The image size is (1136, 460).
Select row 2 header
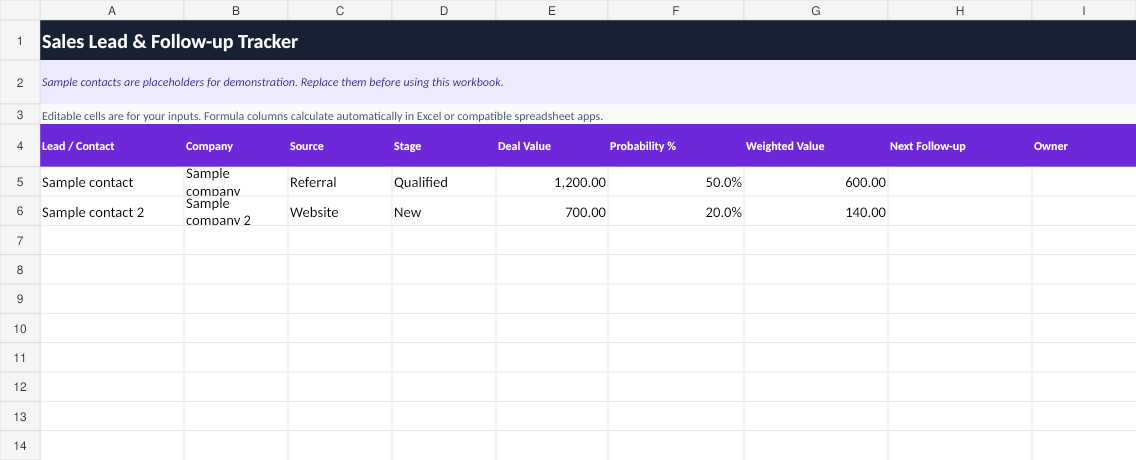tap(20, 82)
